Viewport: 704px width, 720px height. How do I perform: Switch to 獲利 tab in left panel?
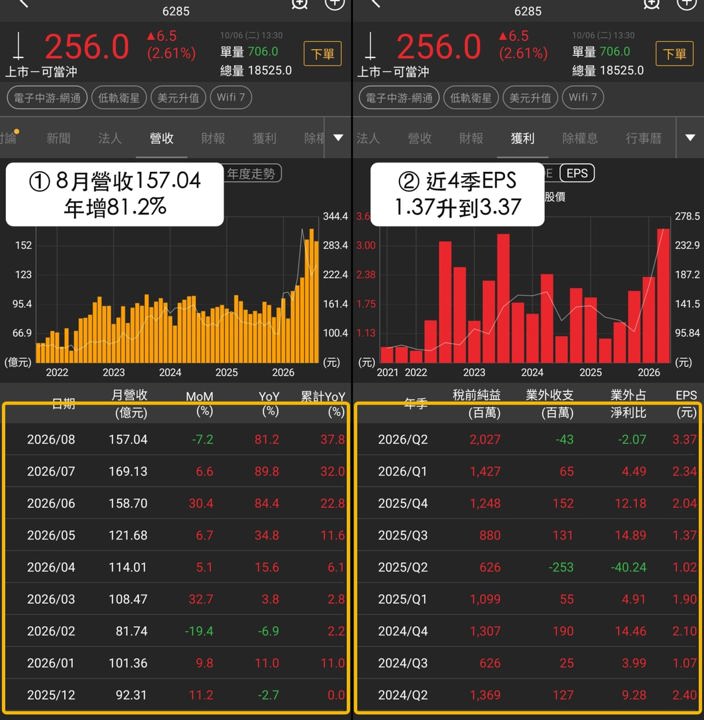[x=264, y=138]
